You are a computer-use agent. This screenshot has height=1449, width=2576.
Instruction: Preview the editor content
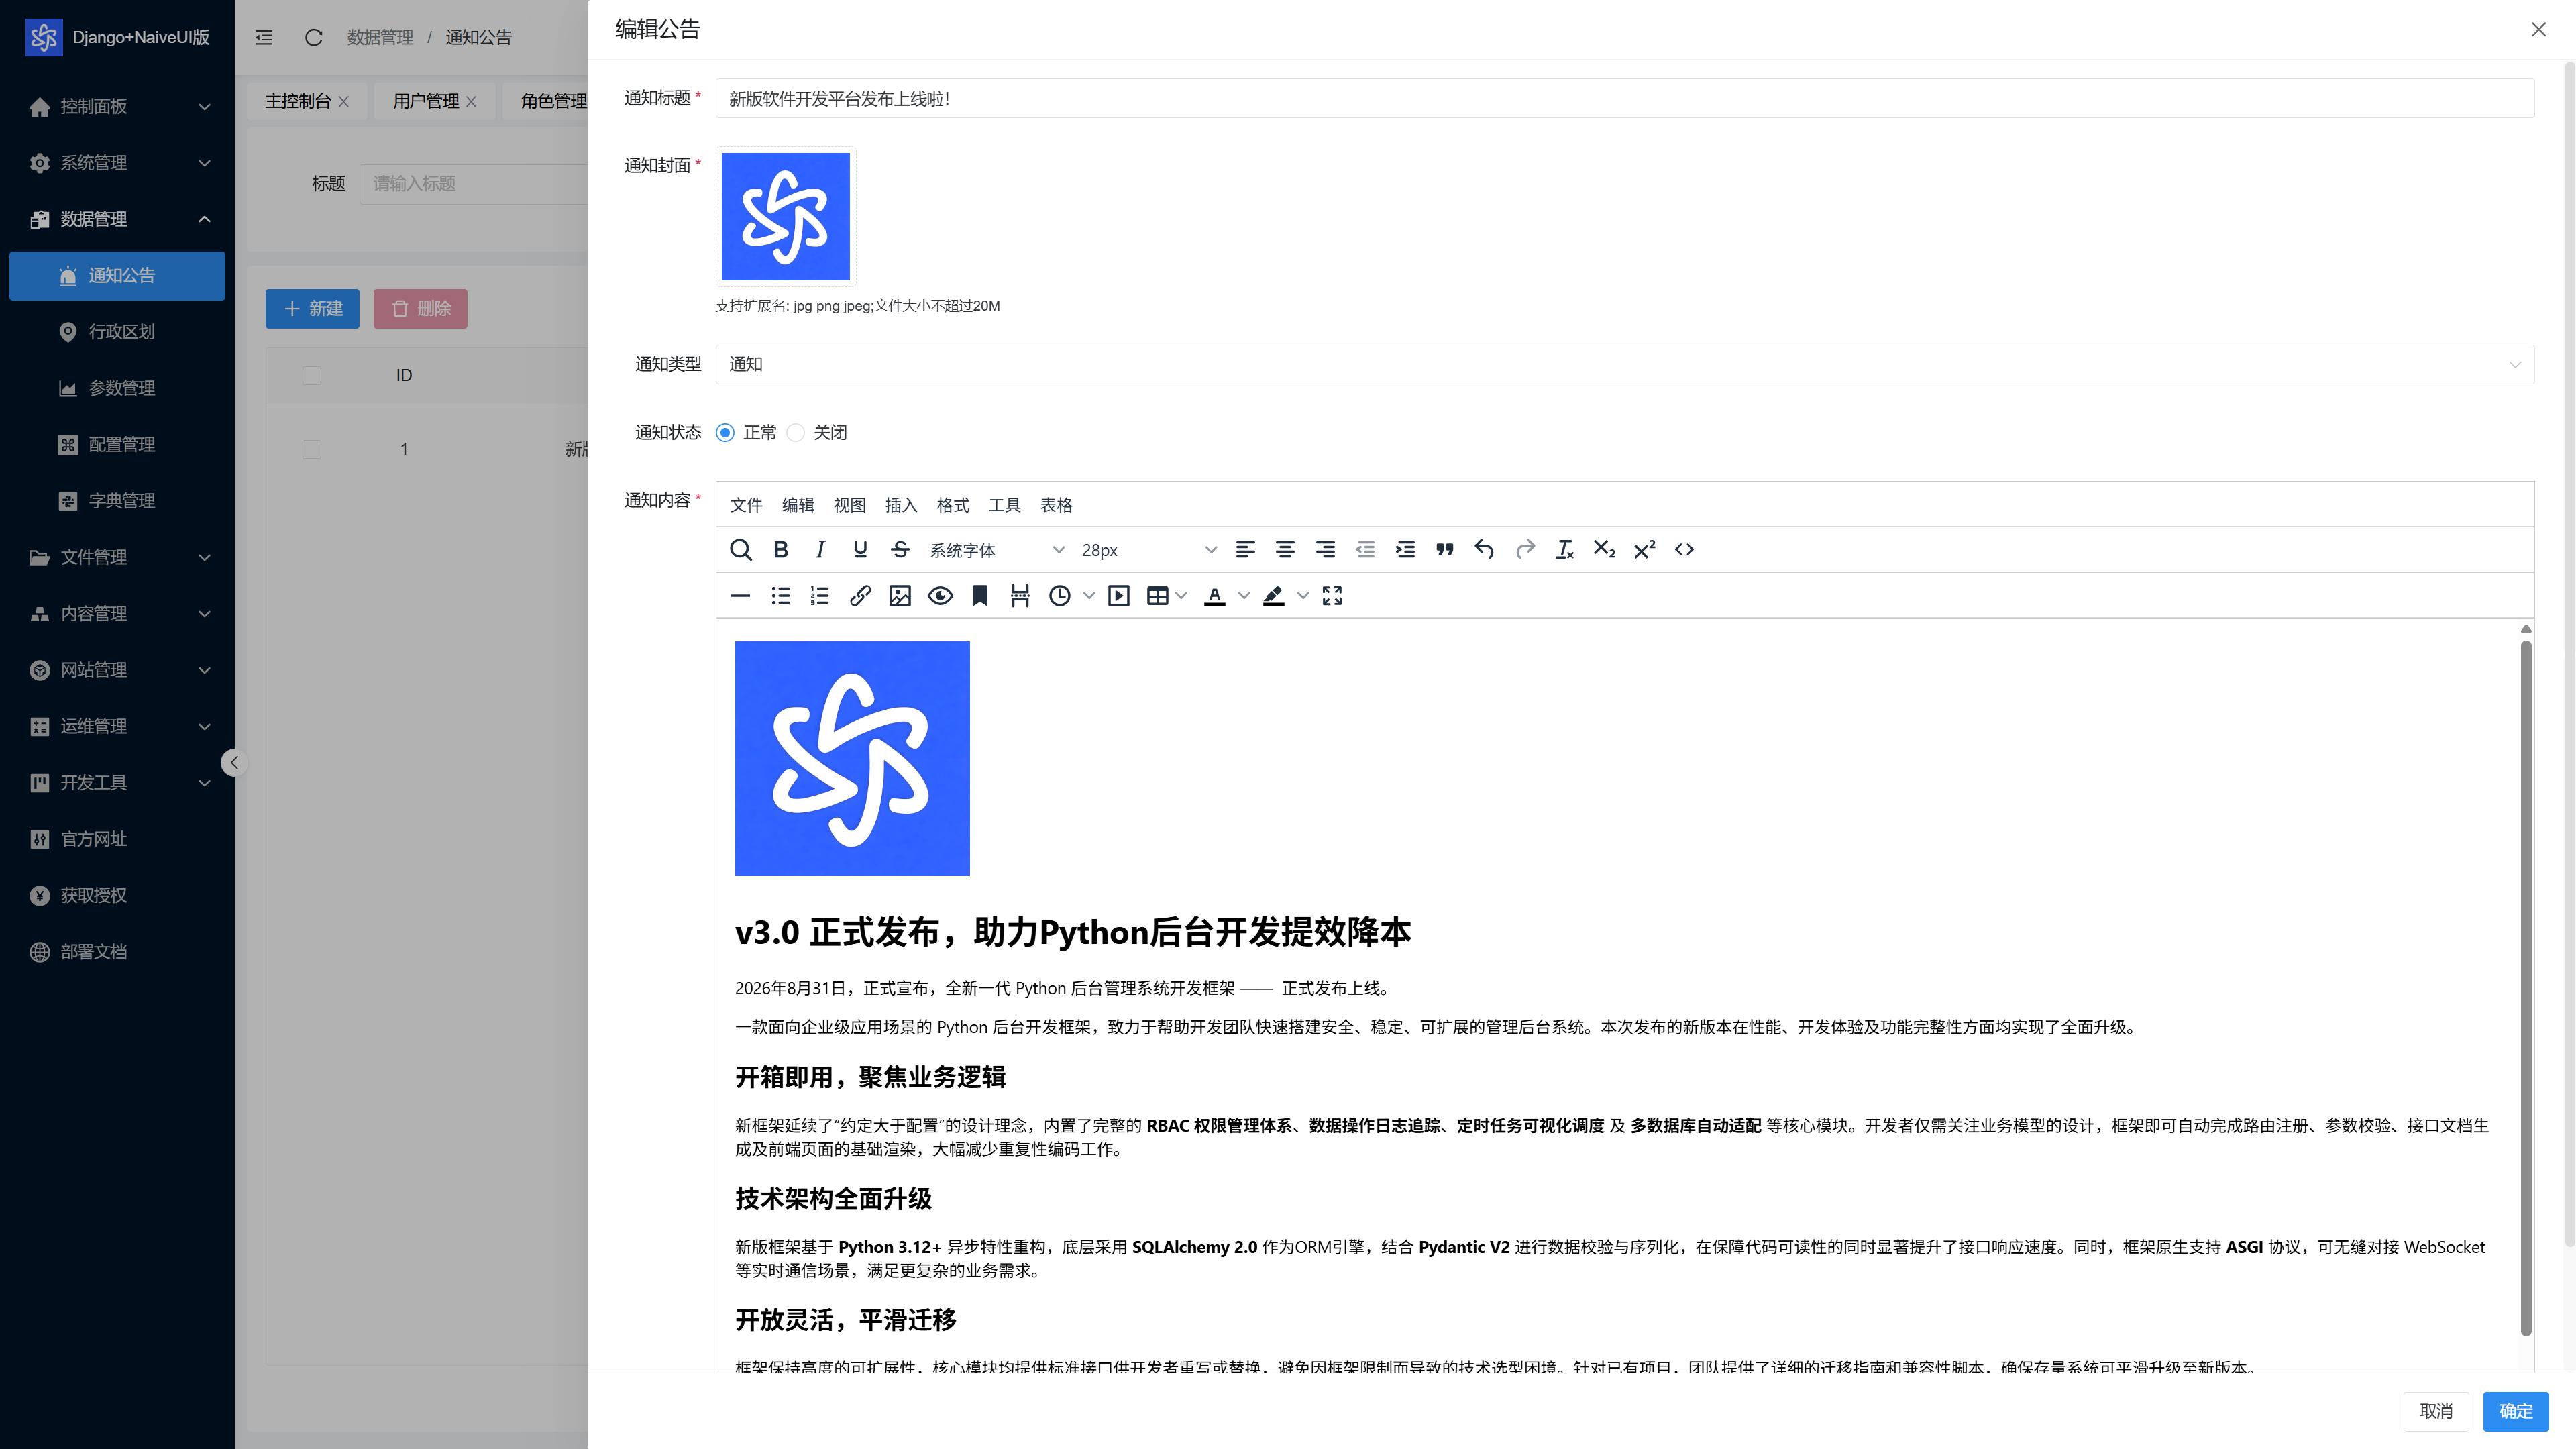pos(940,596)
